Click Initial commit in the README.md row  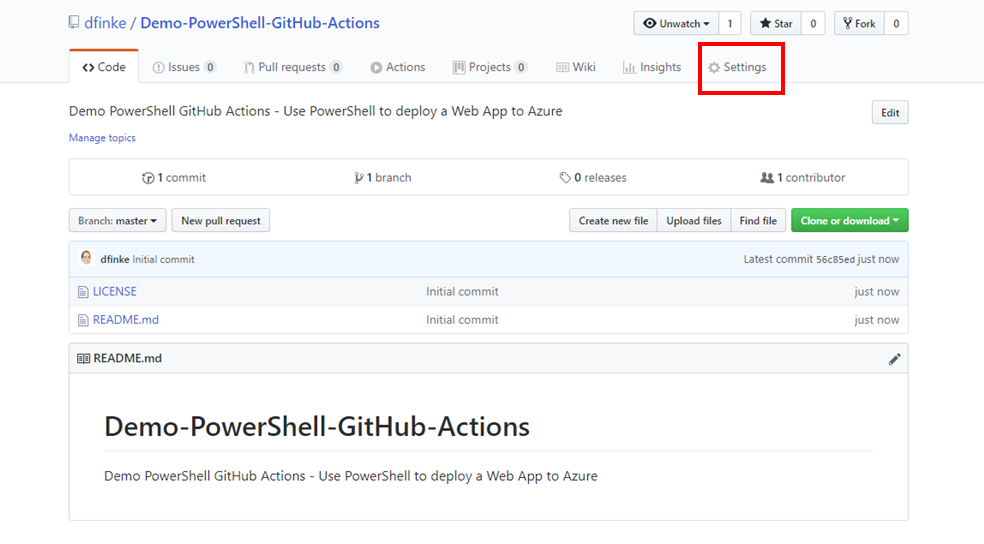tap(463, 319)
